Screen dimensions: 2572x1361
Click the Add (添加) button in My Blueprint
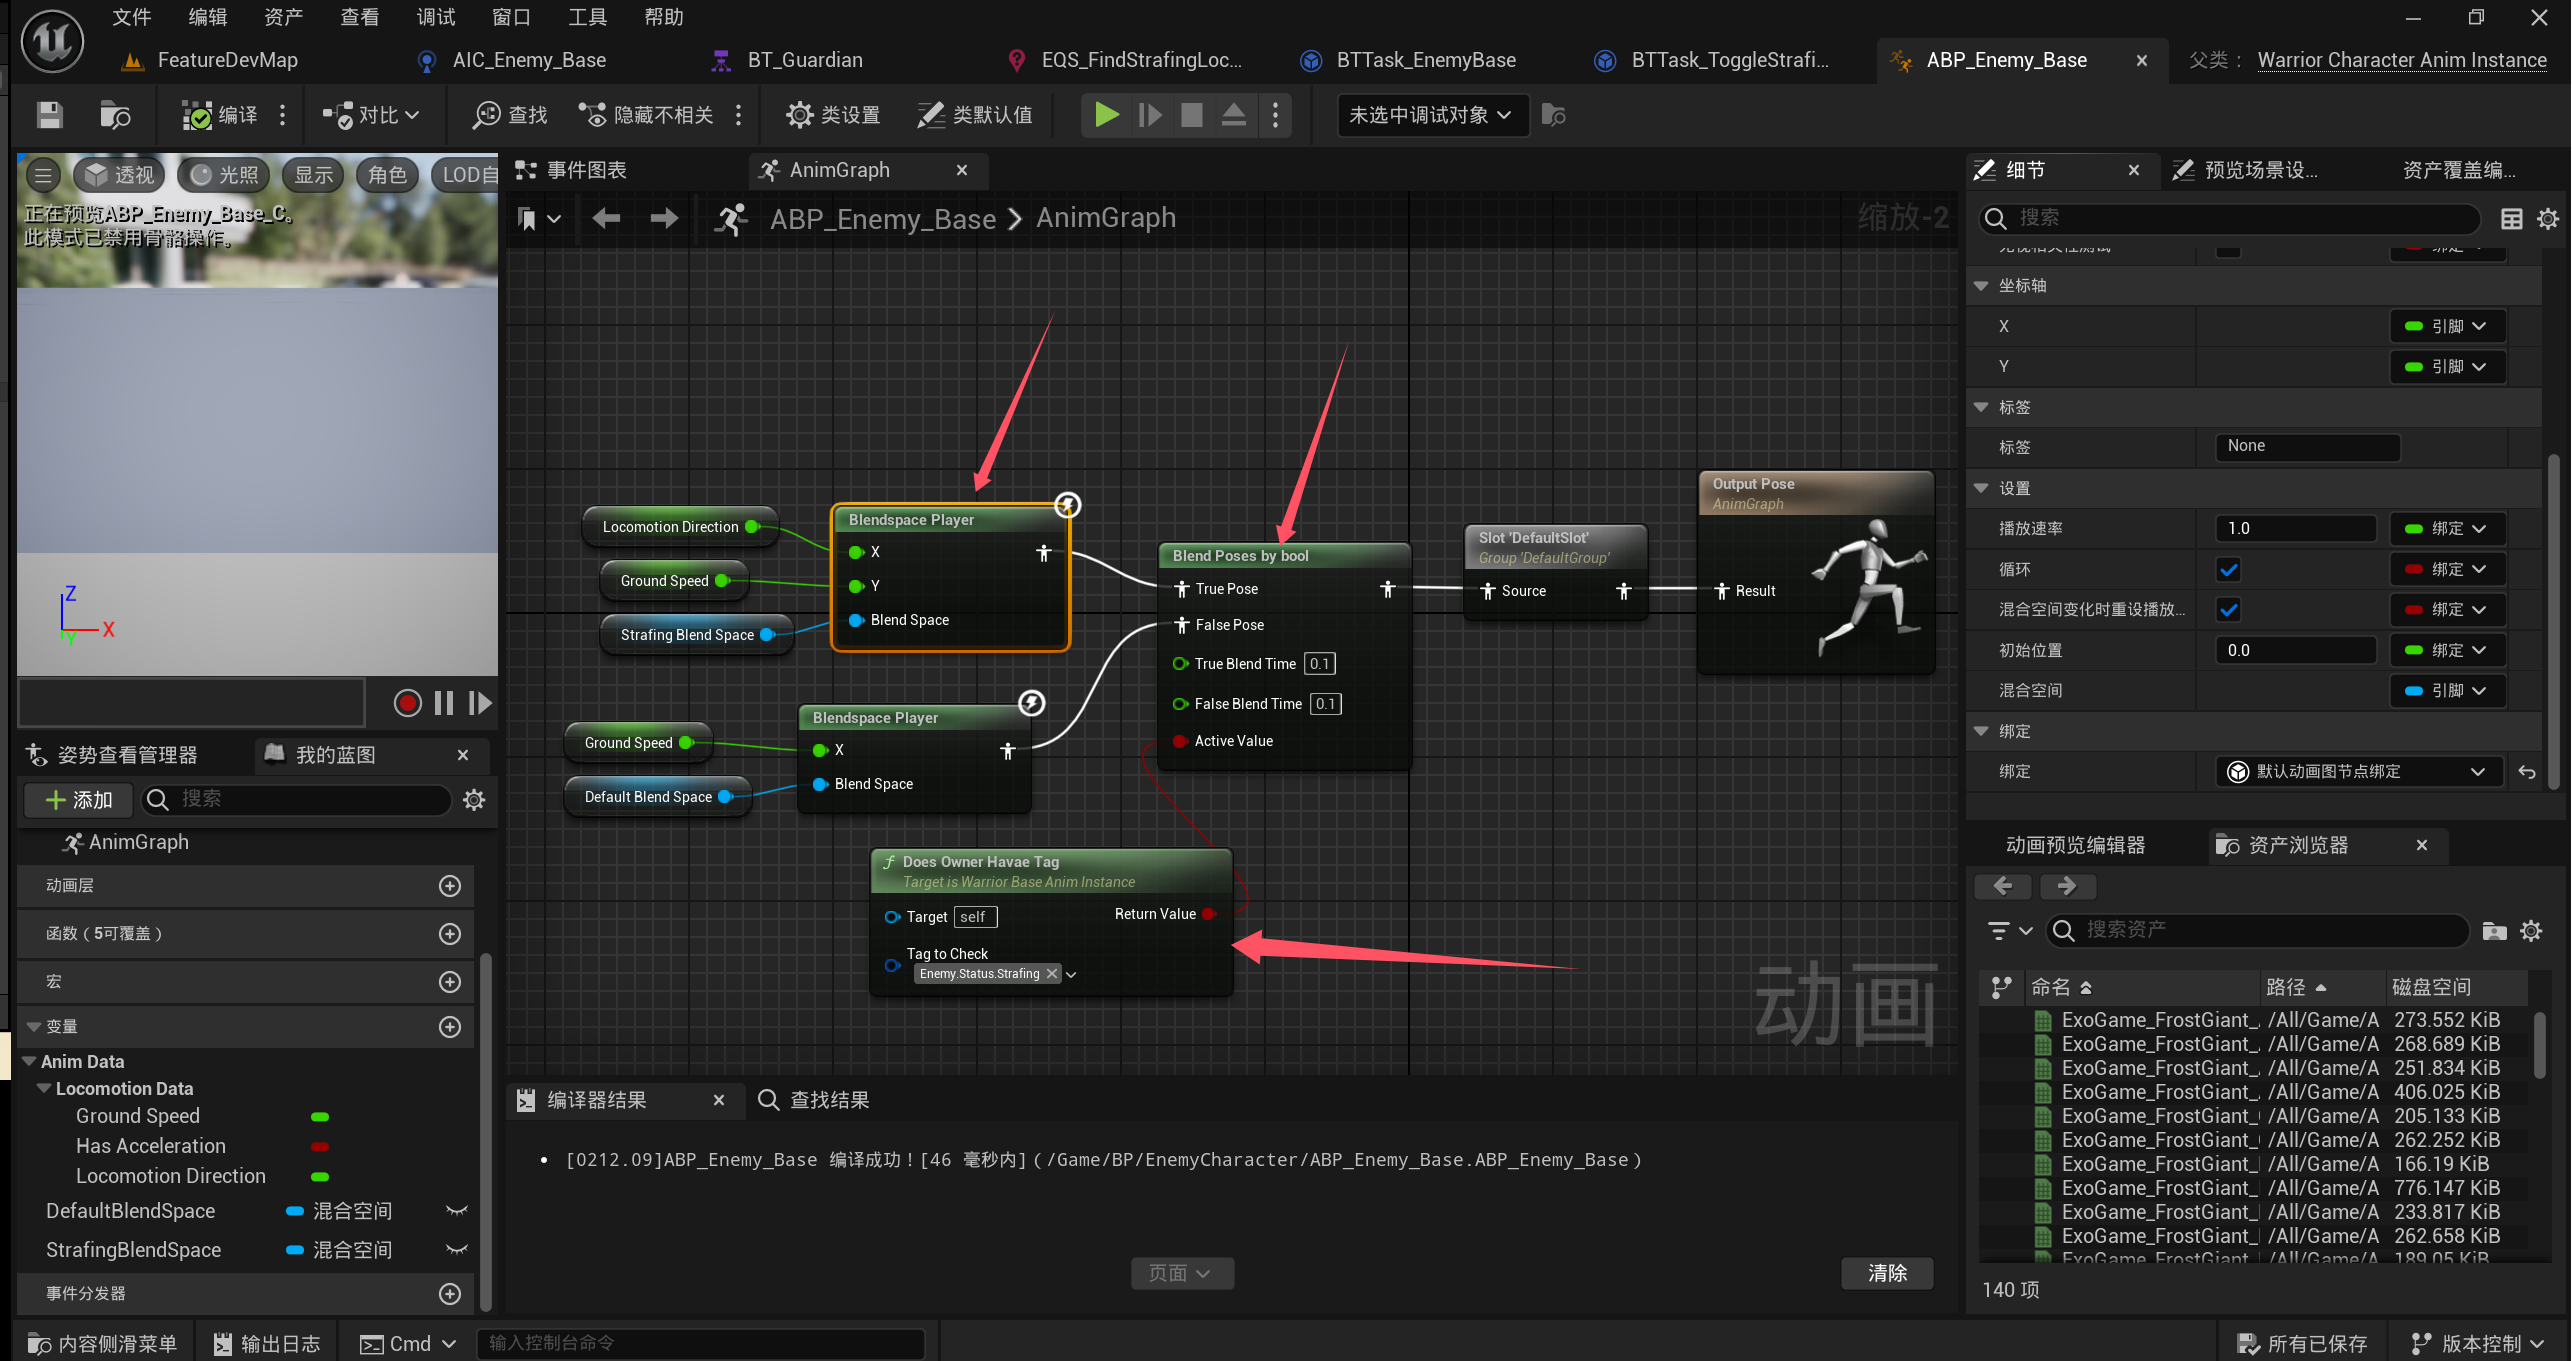[x=79, y=799]
